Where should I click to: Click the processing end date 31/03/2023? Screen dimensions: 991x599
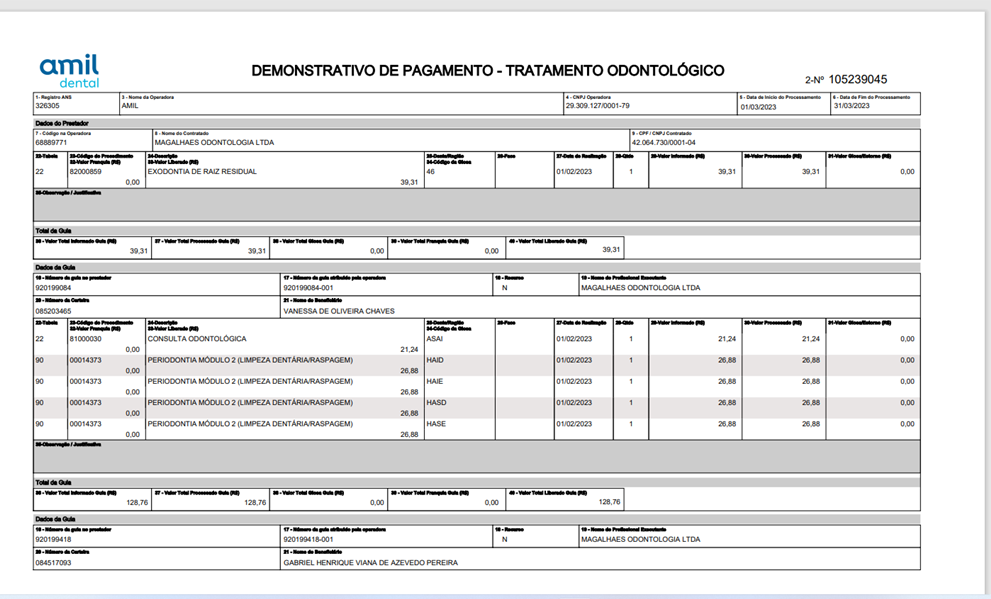852,106
